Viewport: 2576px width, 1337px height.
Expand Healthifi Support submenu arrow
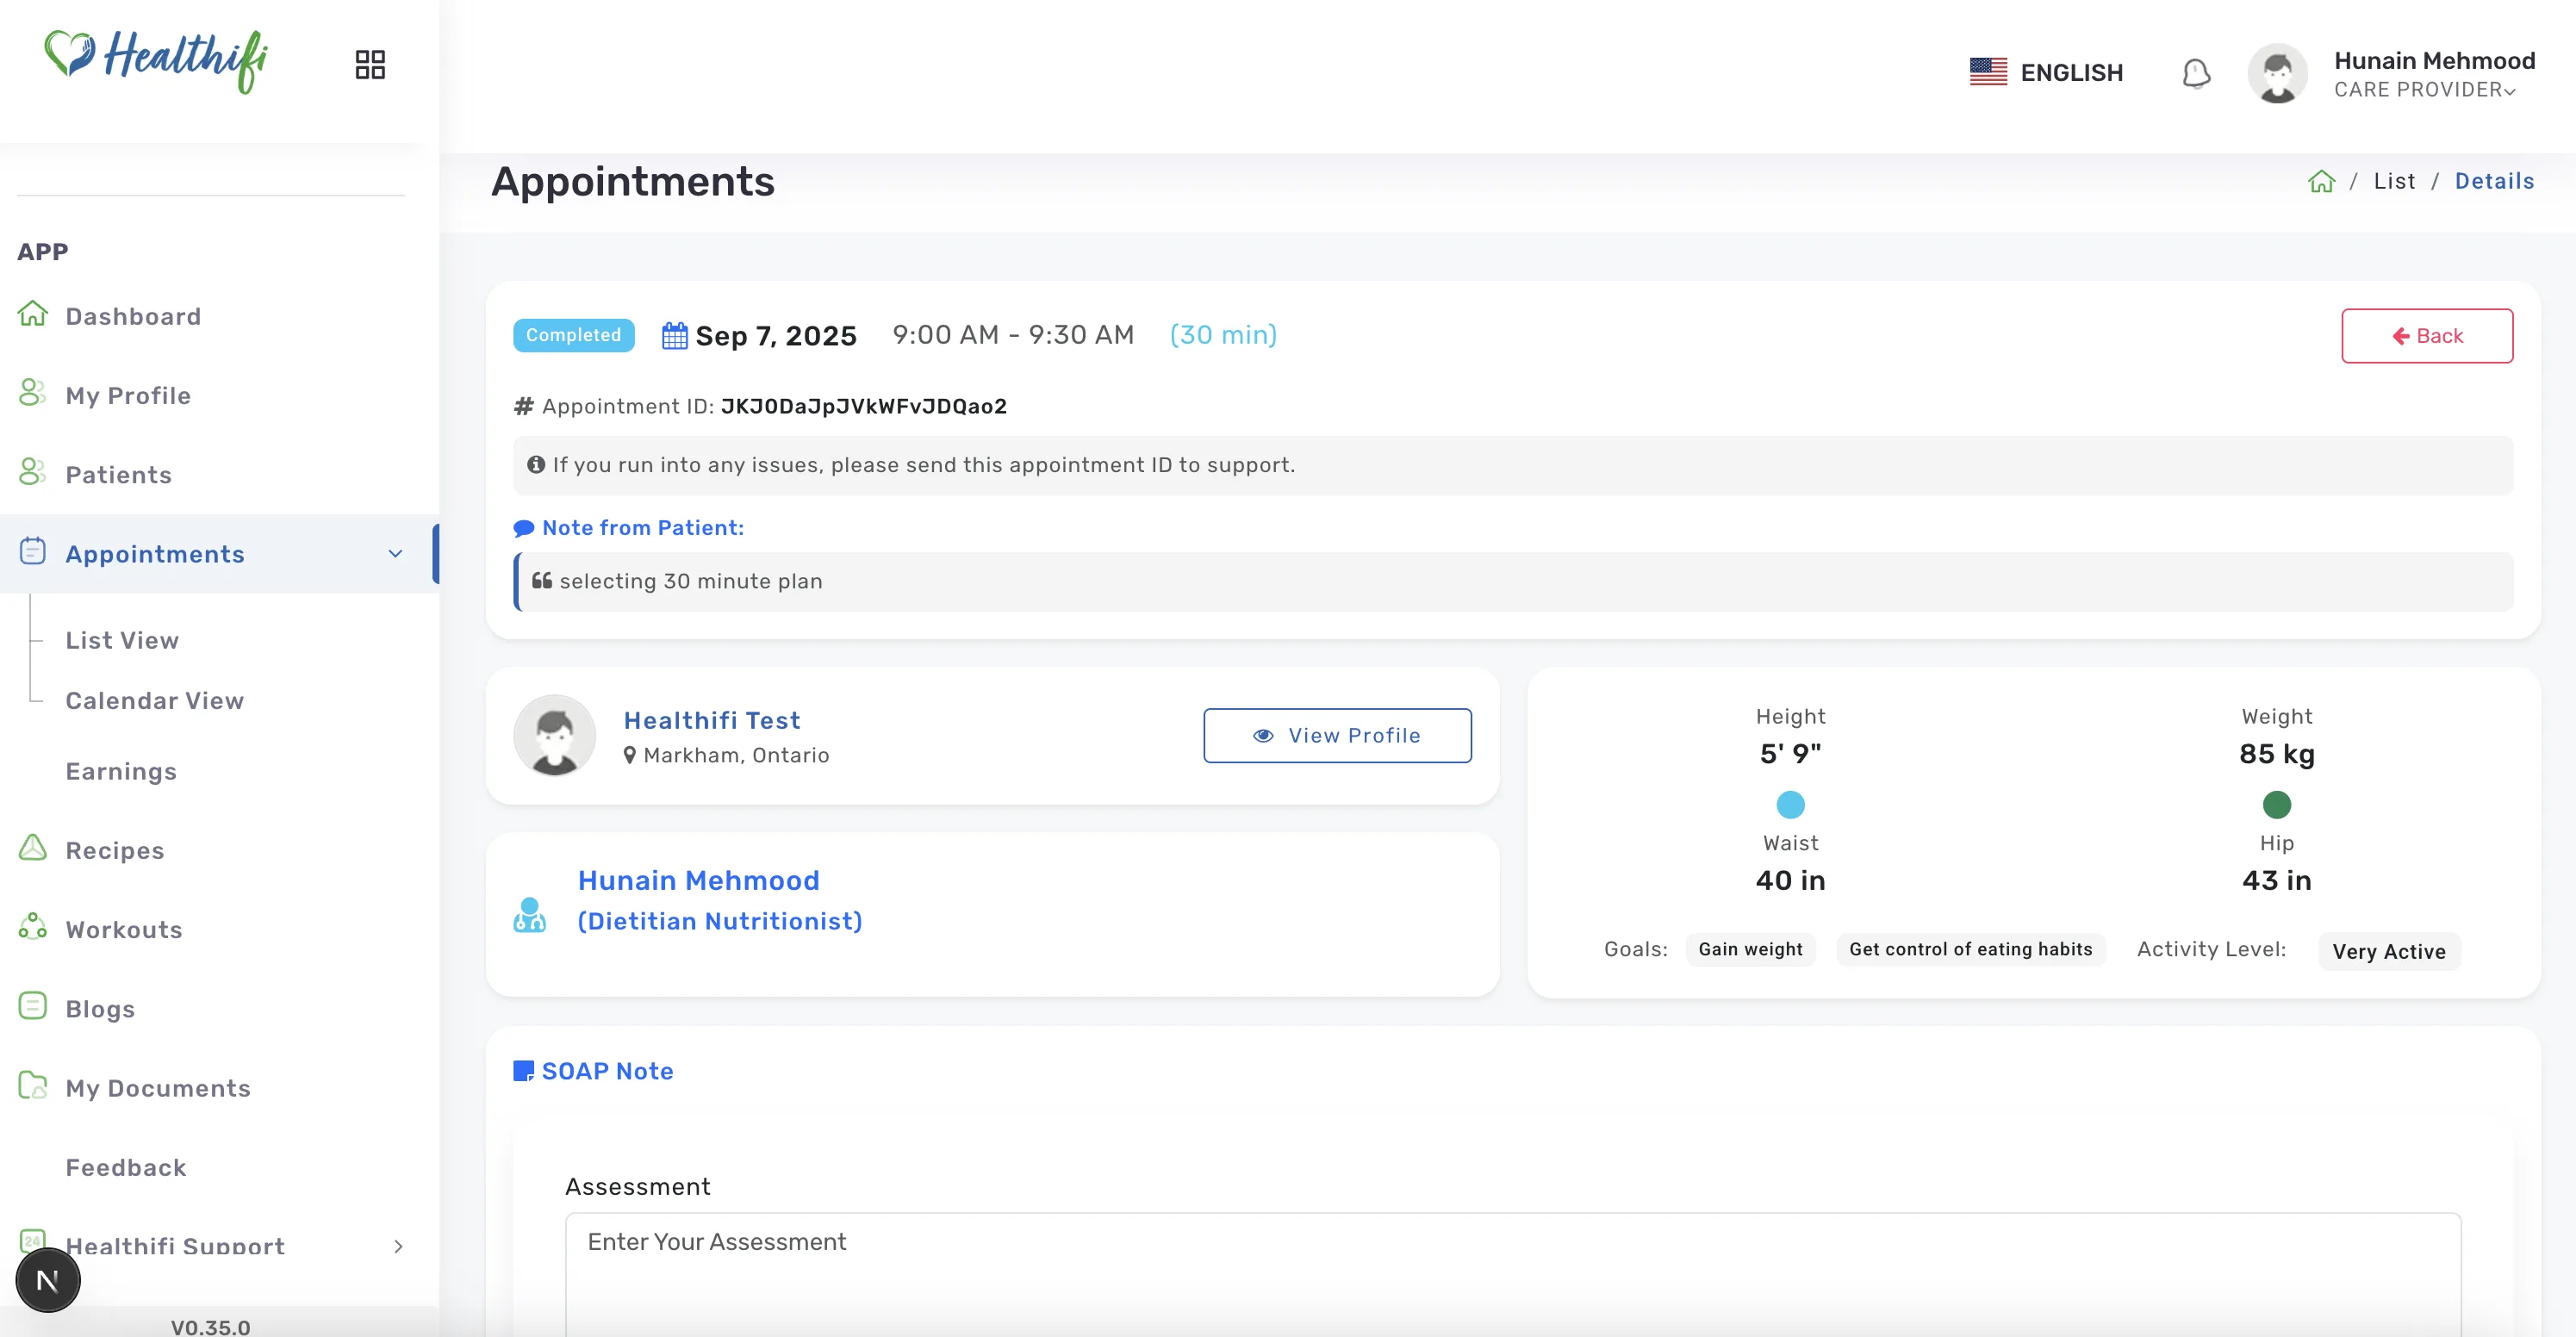point(398,1246)
